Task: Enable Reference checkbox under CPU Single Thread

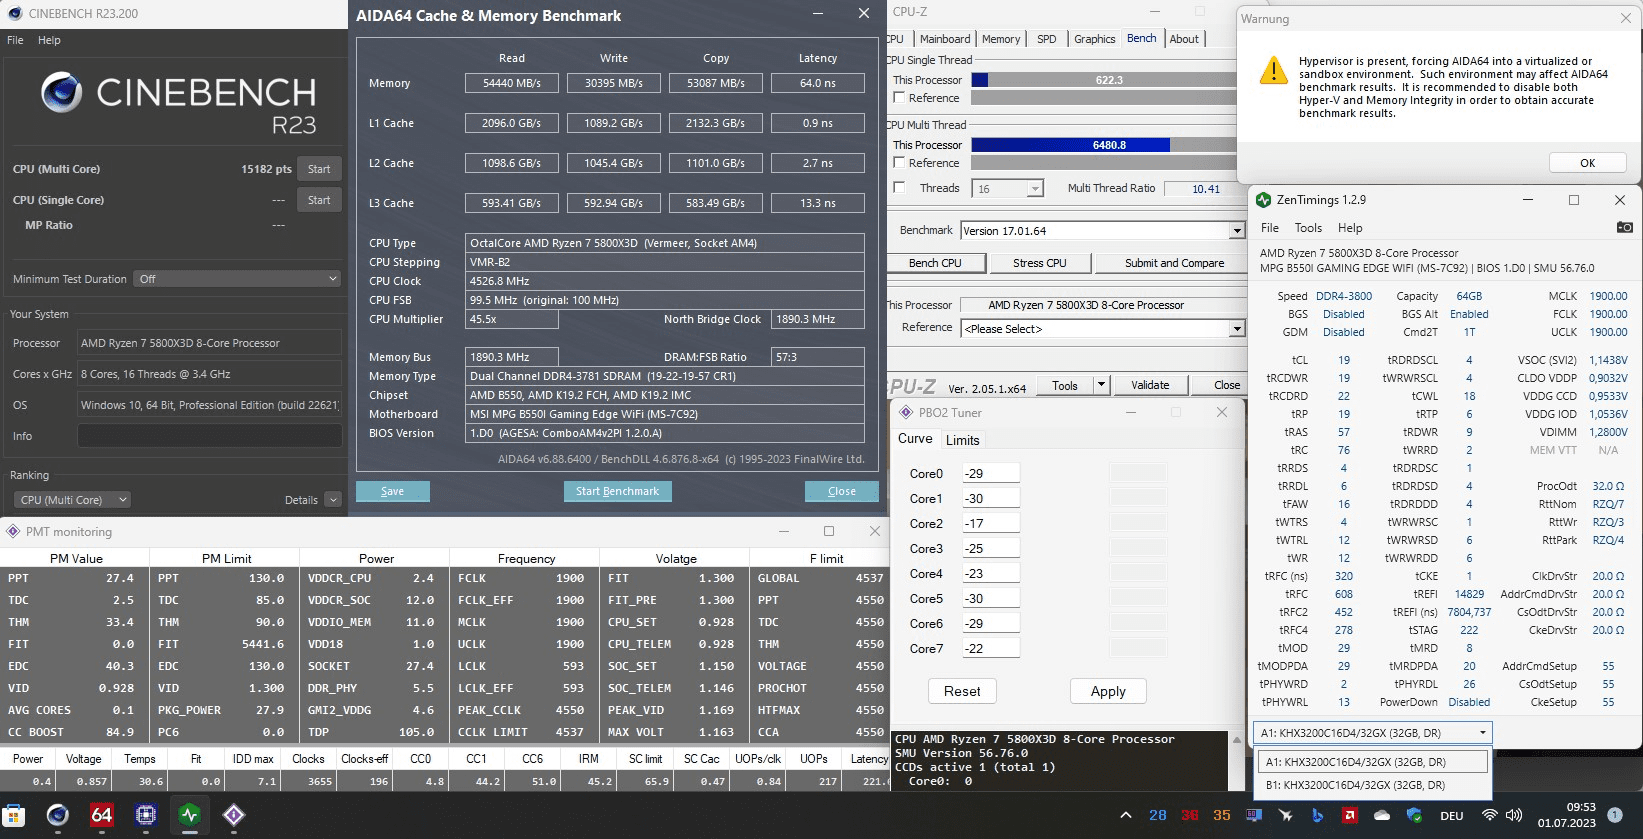Action: coord(899,98)
